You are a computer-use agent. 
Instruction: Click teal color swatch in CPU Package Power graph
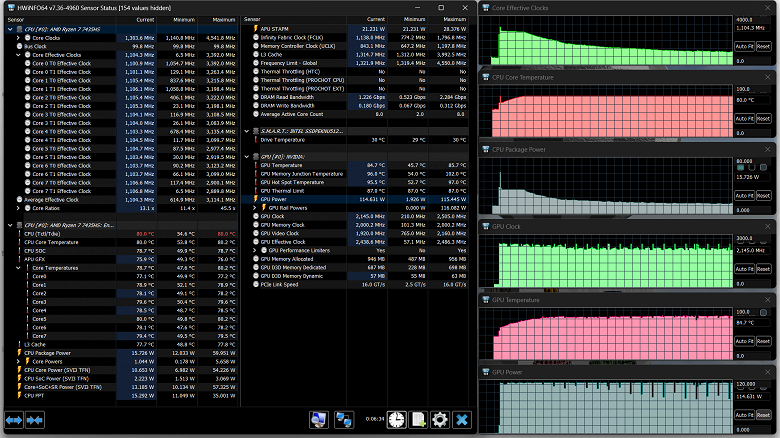pos(741,167)
